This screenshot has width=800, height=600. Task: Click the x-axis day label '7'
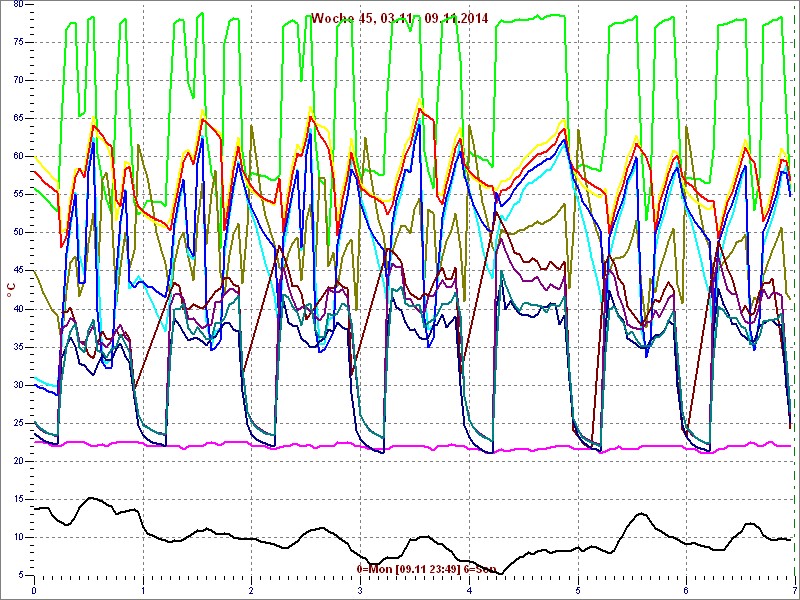[794, 591]
